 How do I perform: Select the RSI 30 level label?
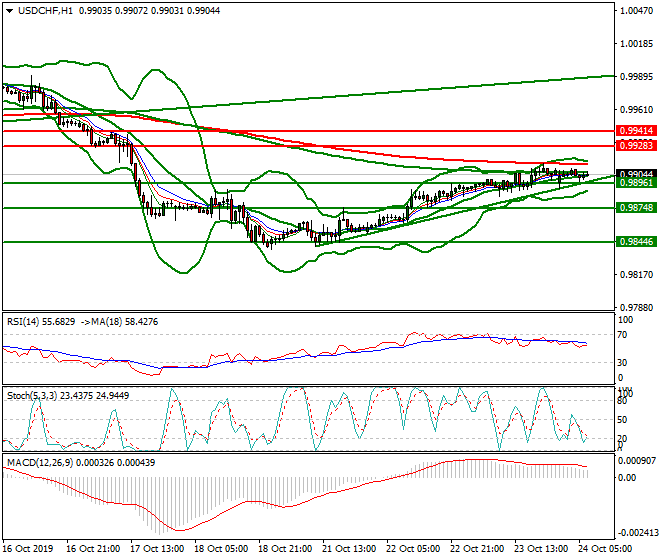(x=622, y=363)
